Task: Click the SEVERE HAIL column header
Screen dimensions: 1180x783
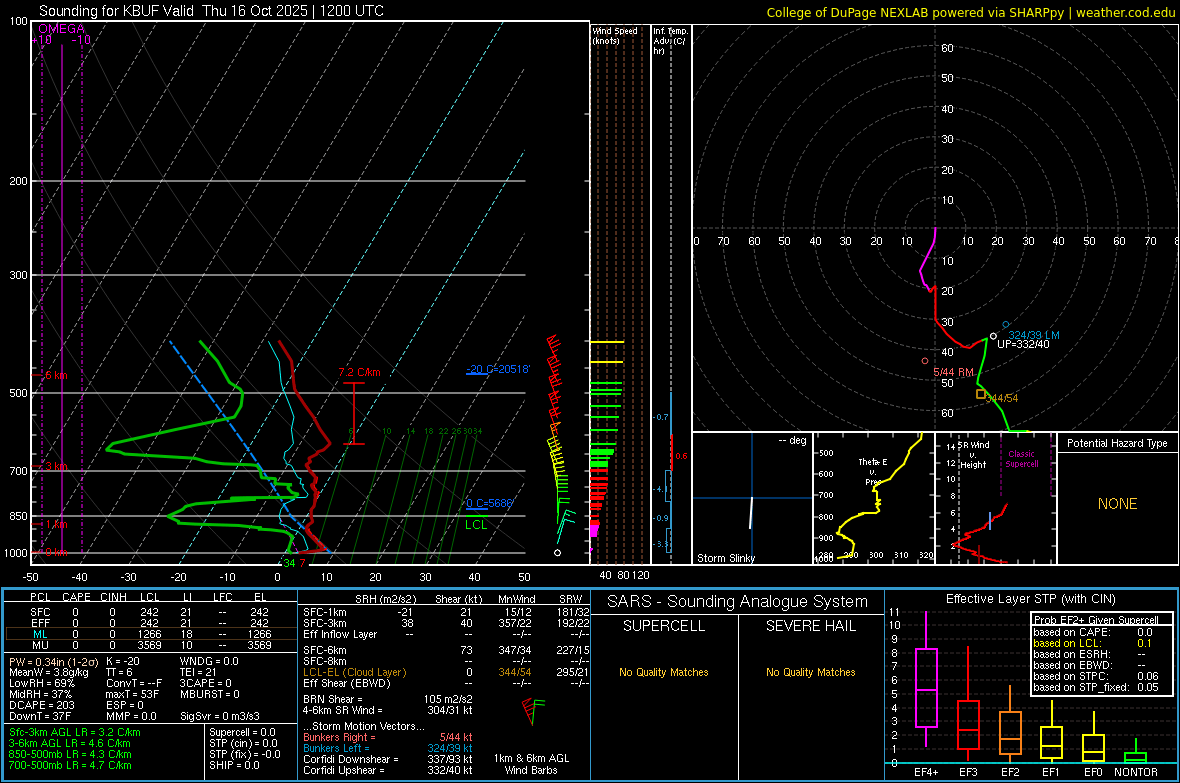Action: (x=810, y=626)
